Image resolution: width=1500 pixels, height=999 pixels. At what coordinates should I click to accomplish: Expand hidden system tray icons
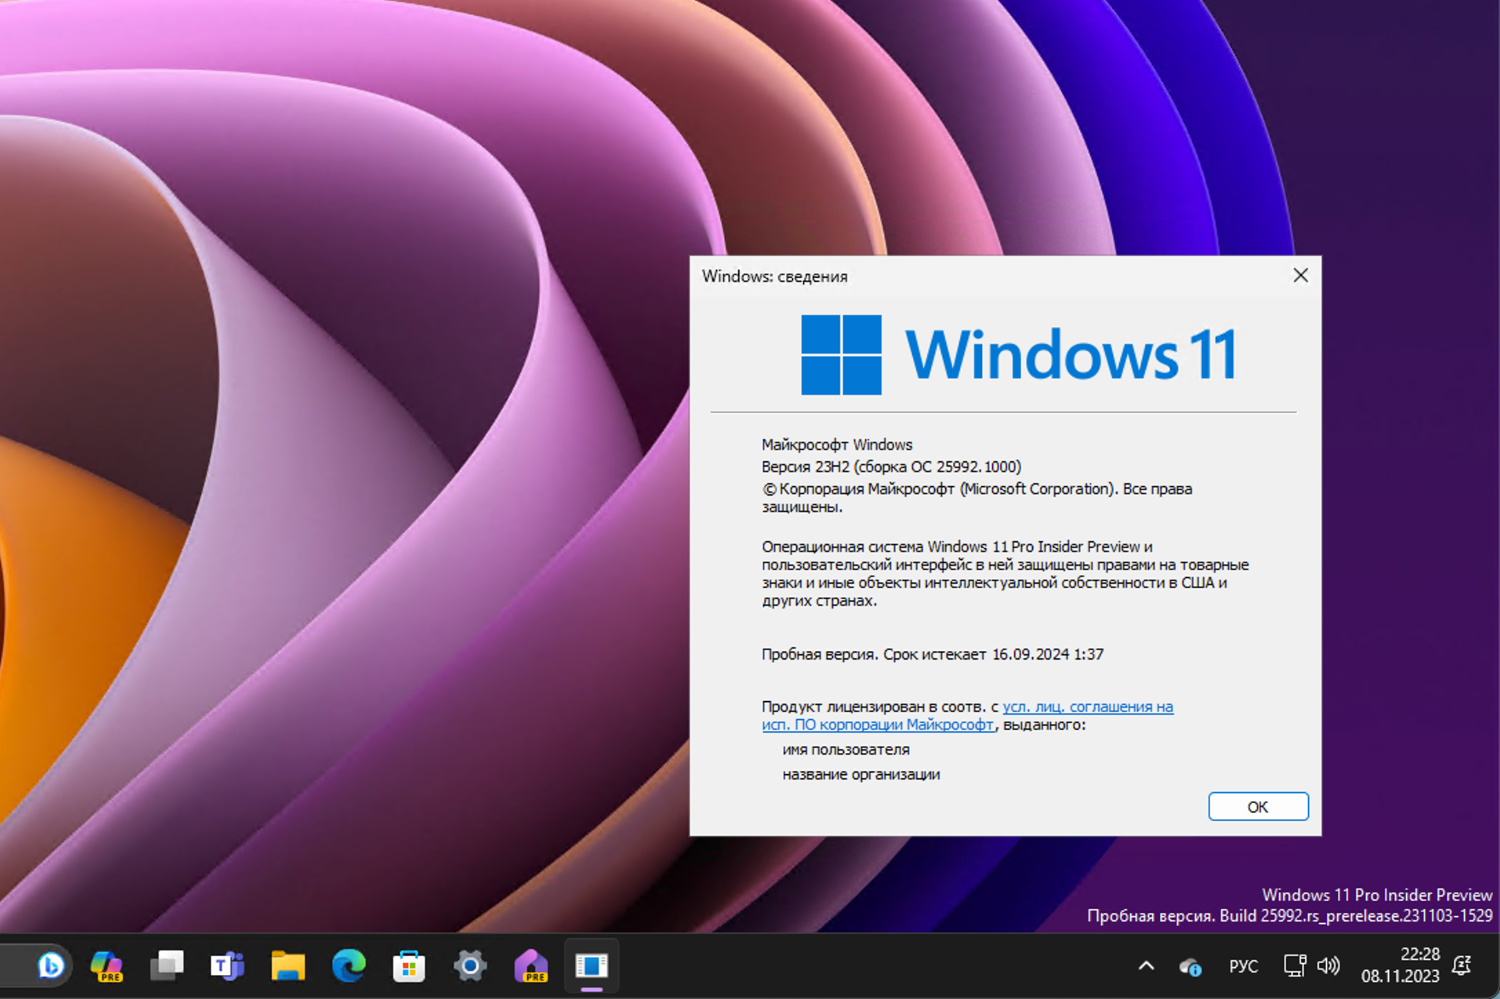coord(1146,966)
